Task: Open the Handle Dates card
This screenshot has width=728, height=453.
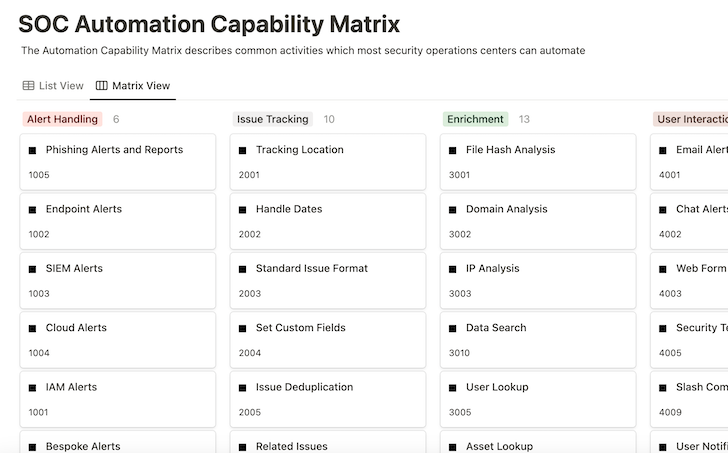Action: point(327,220)
